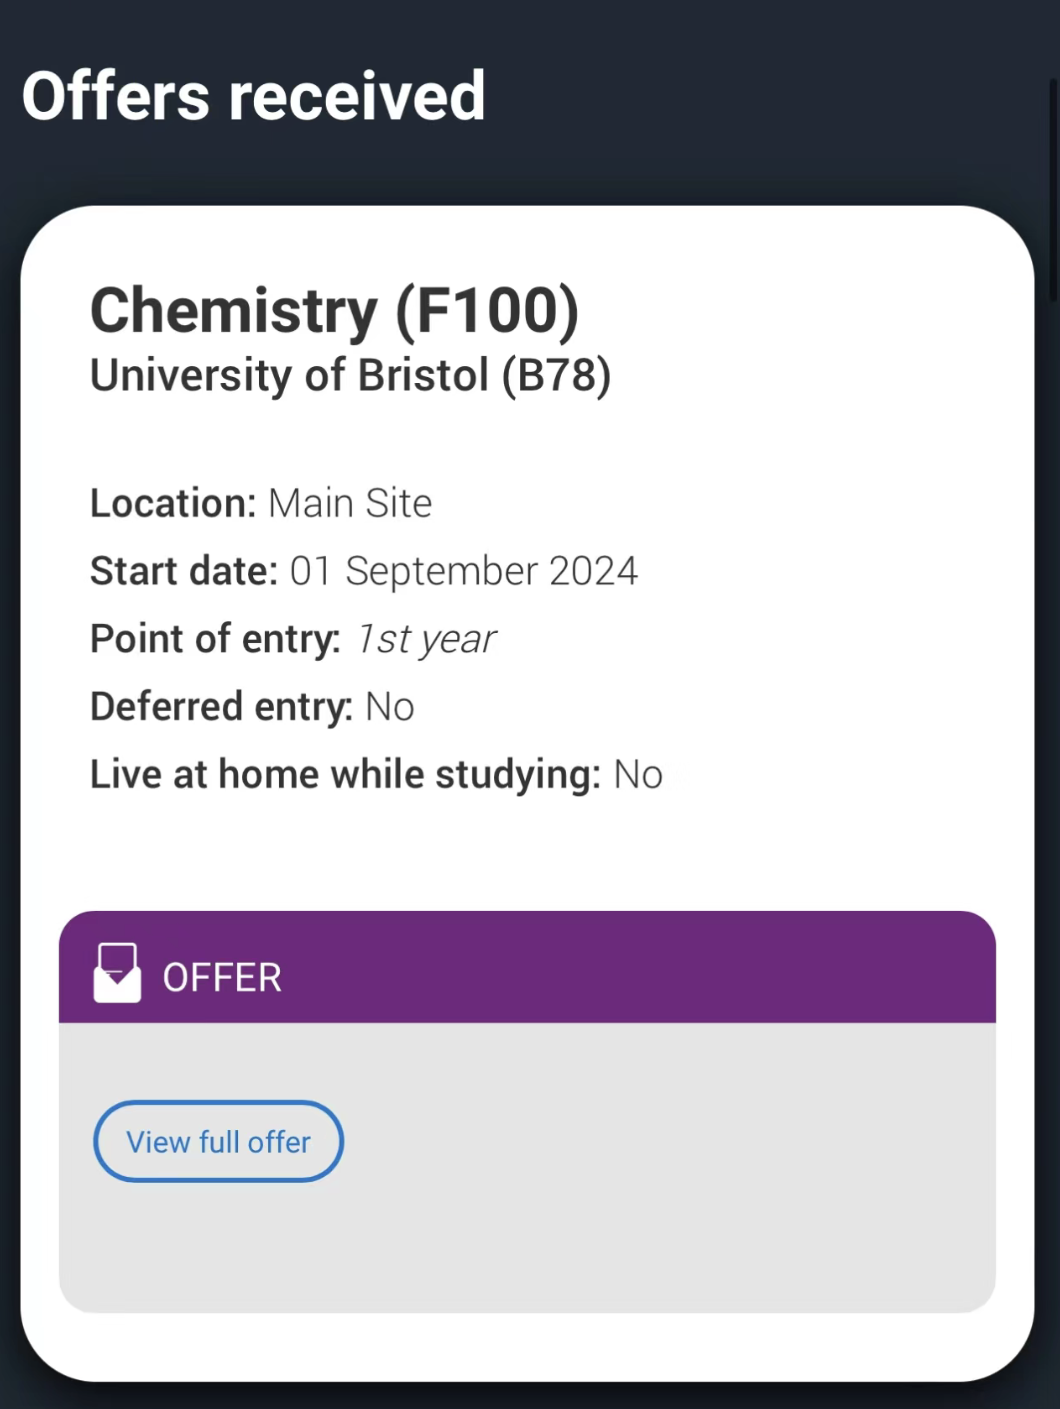Select the Point of entry 1st year line
This screenshot has width=1060, height=1409.
[x=292, y=639]
